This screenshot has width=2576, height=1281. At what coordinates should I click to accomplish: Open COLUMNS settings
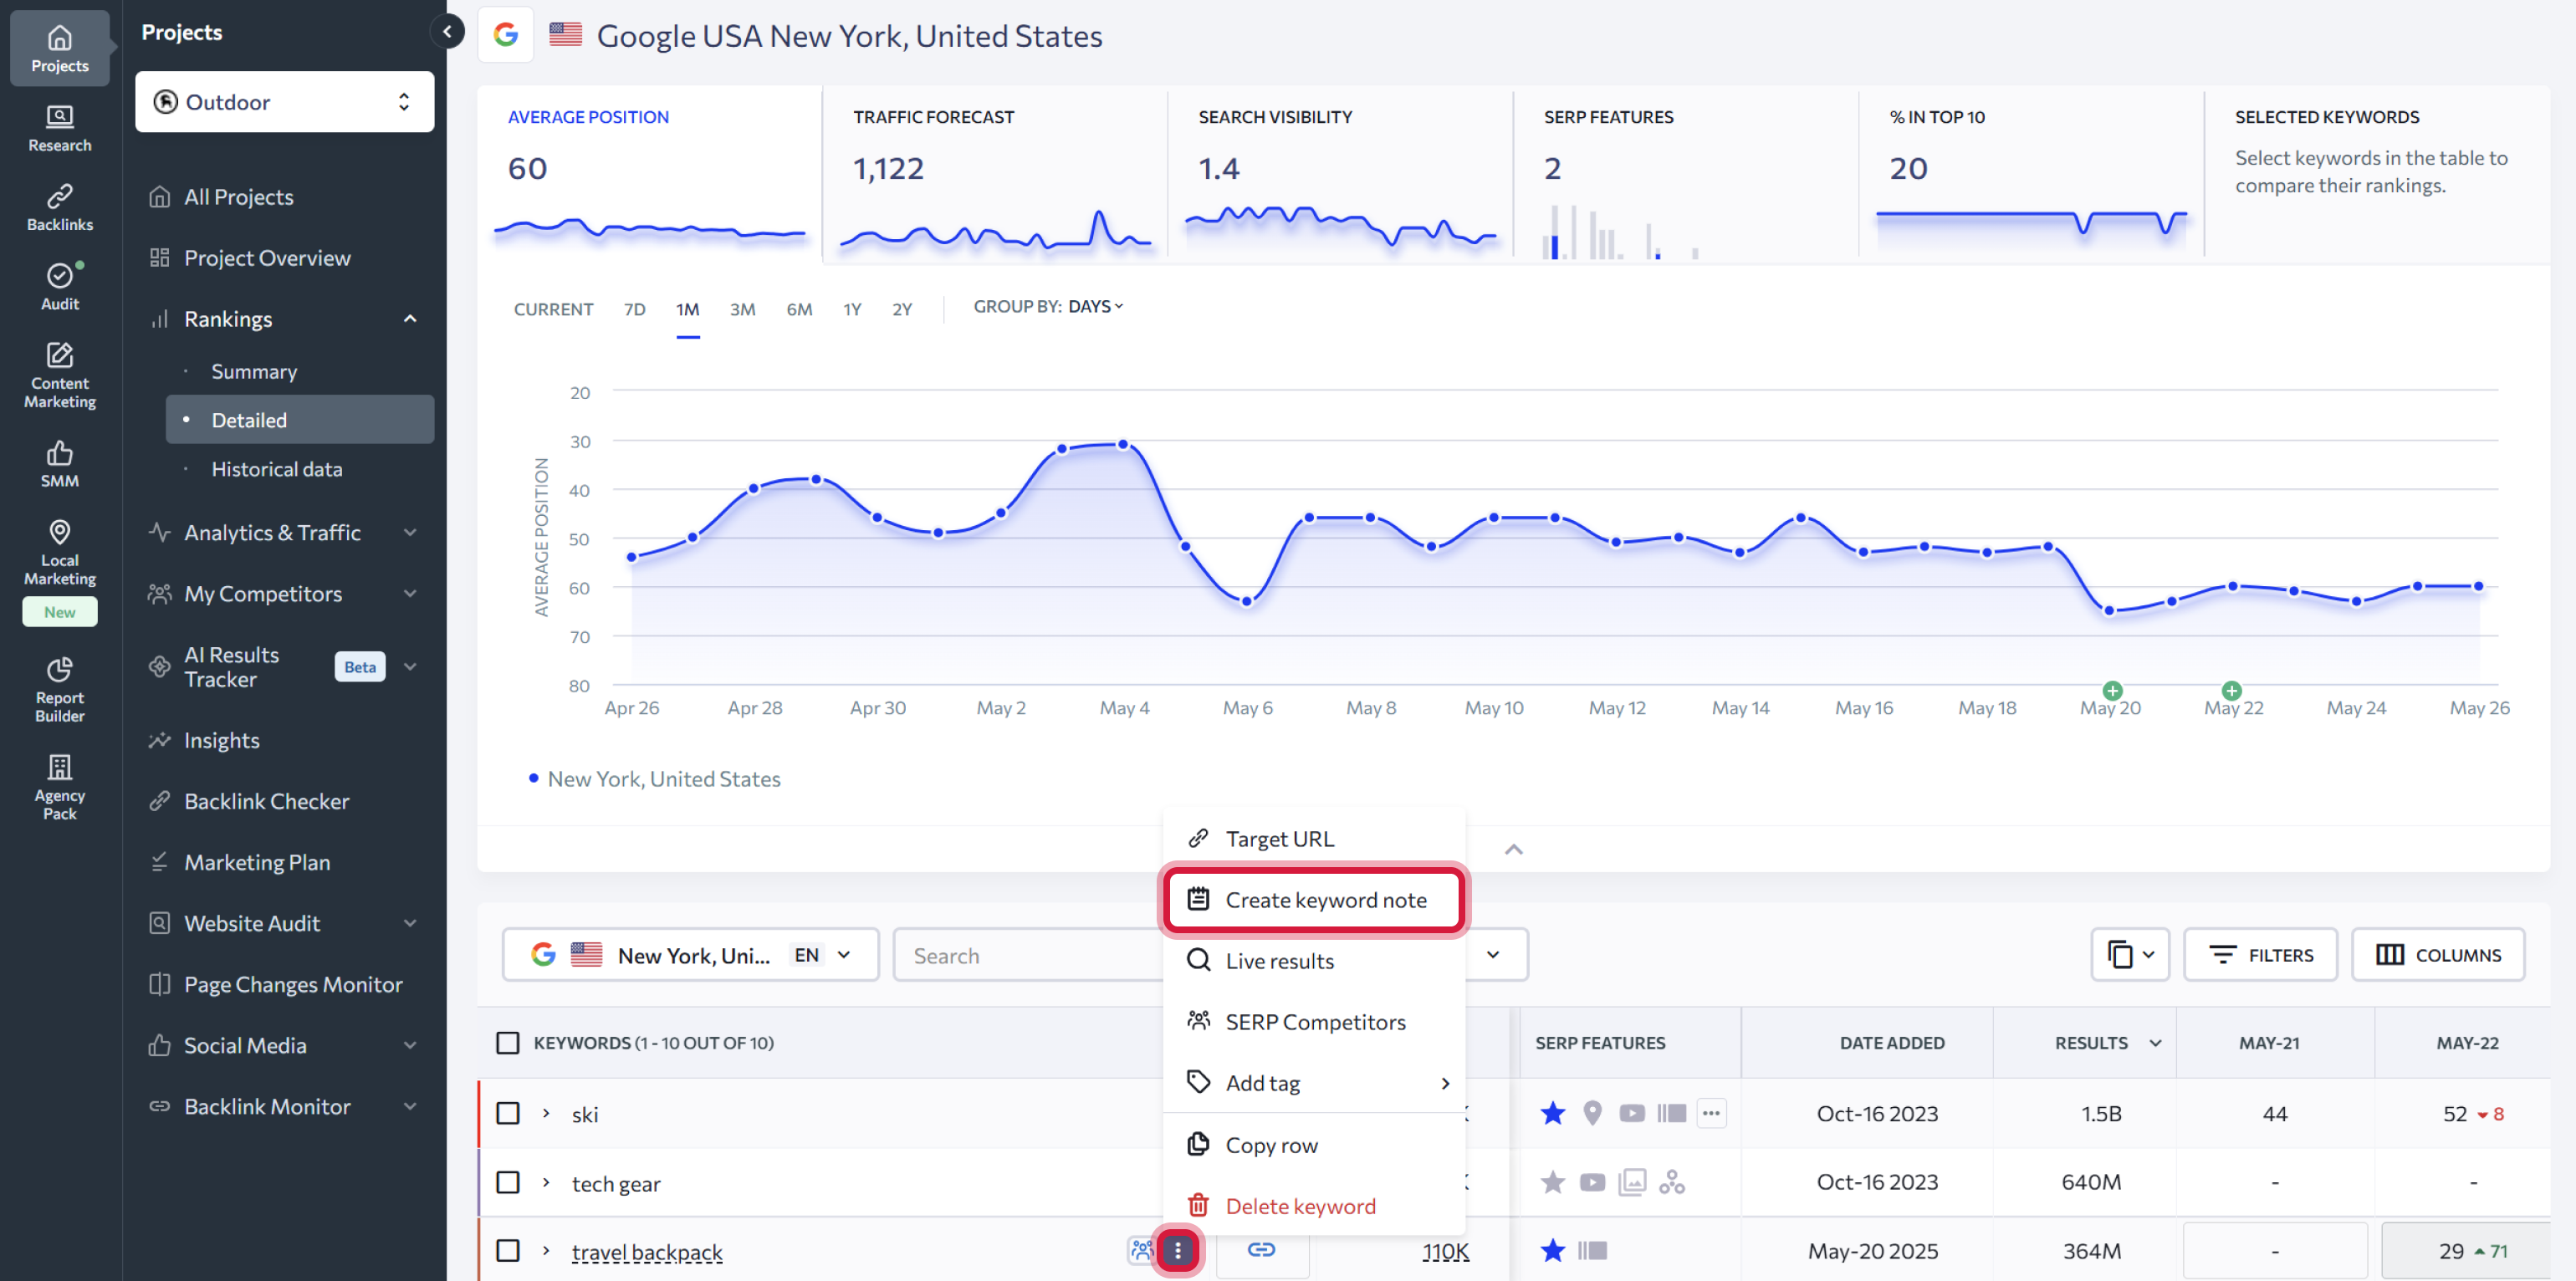pyautogui.click(x=2438, y=955)
